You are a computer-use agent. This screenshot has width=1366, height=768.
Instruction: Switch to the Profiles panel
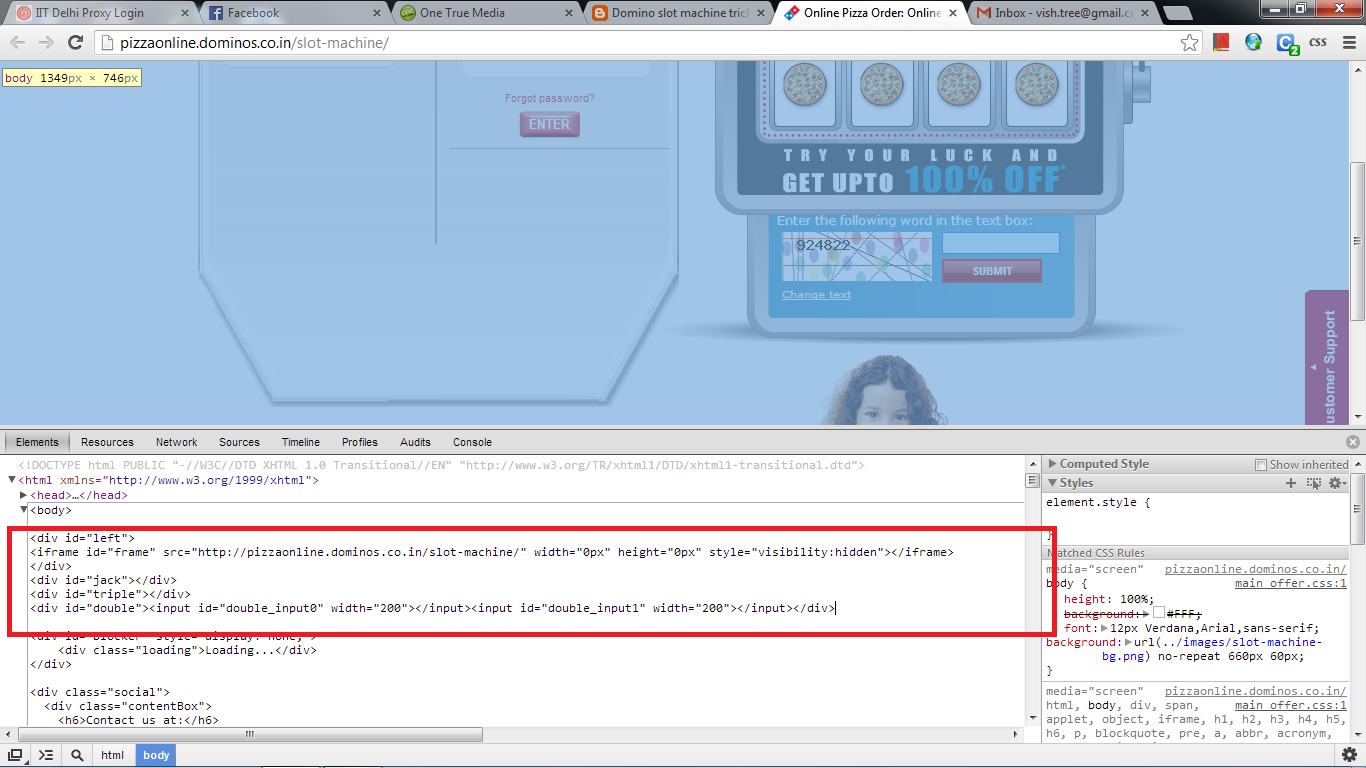click(359, 442)
